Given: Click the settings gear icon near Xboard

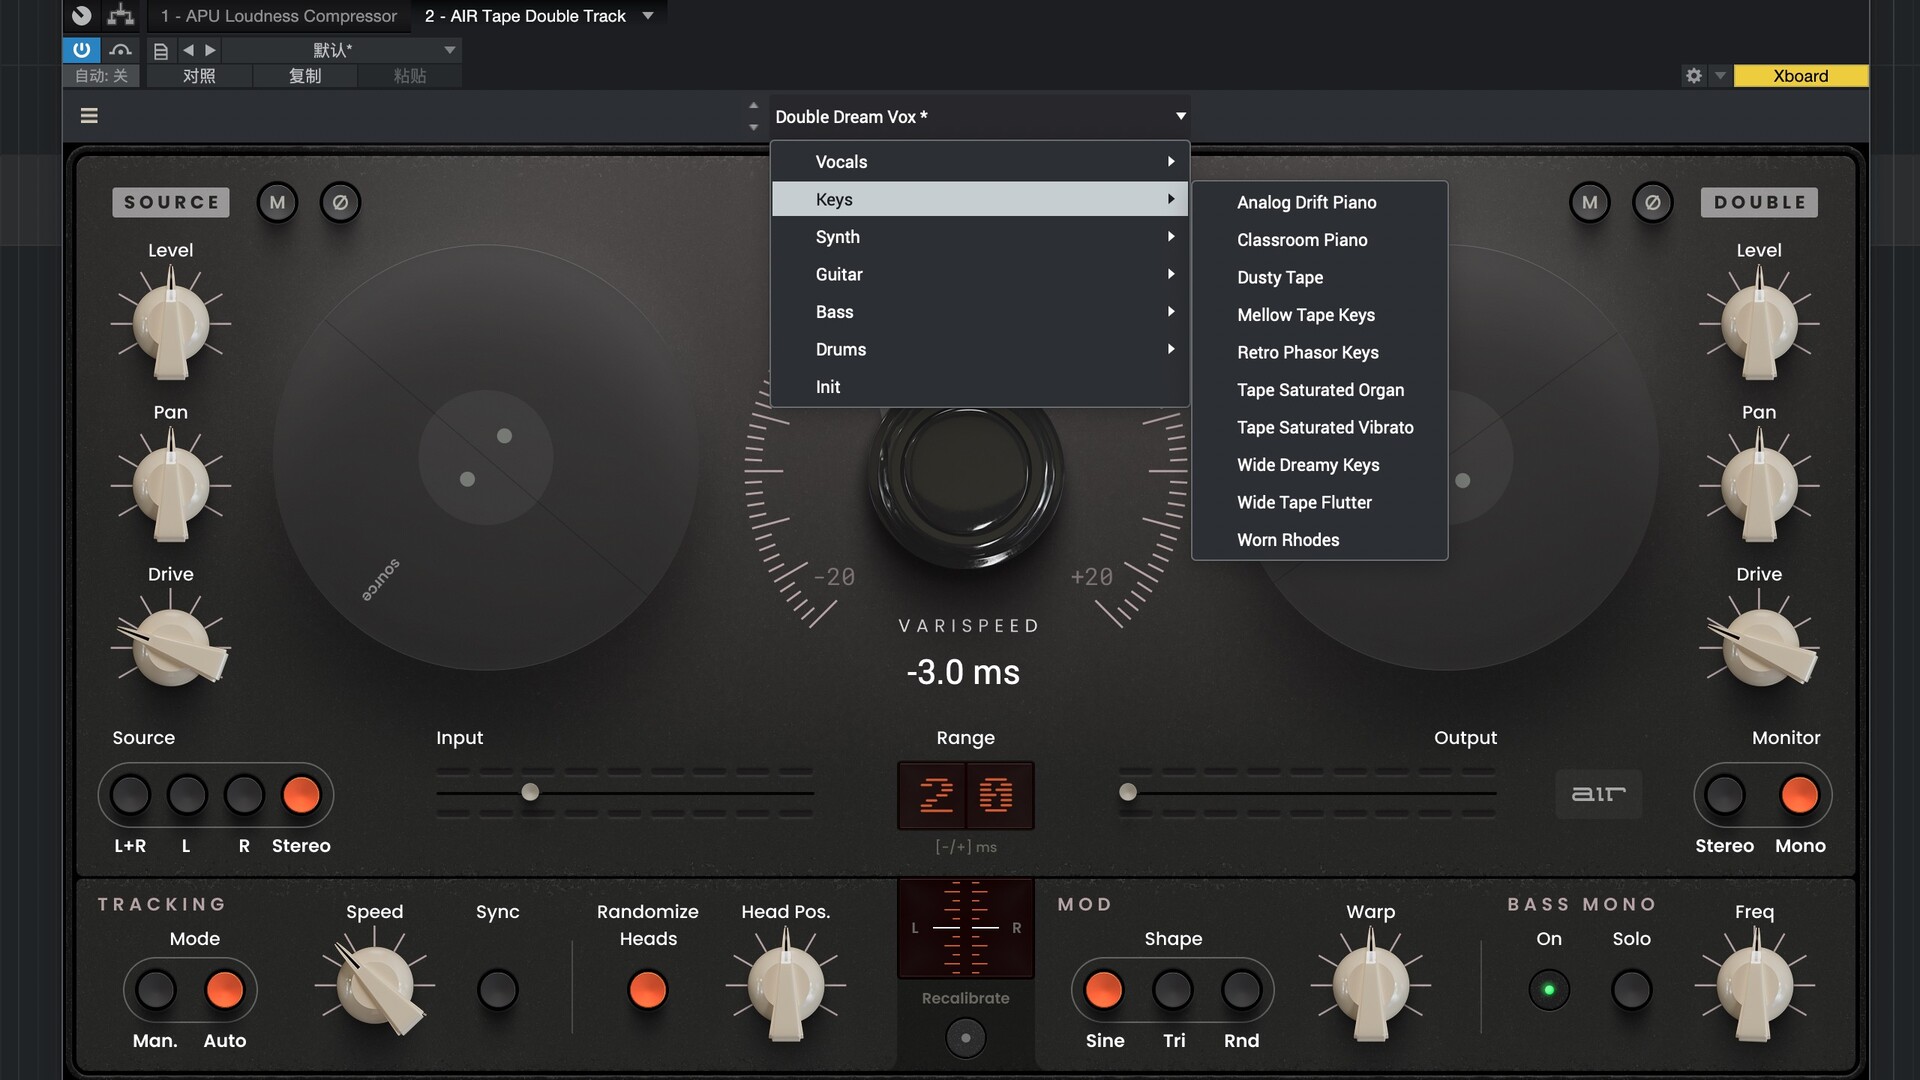Looking at the screenshot, I should 1693,76.
